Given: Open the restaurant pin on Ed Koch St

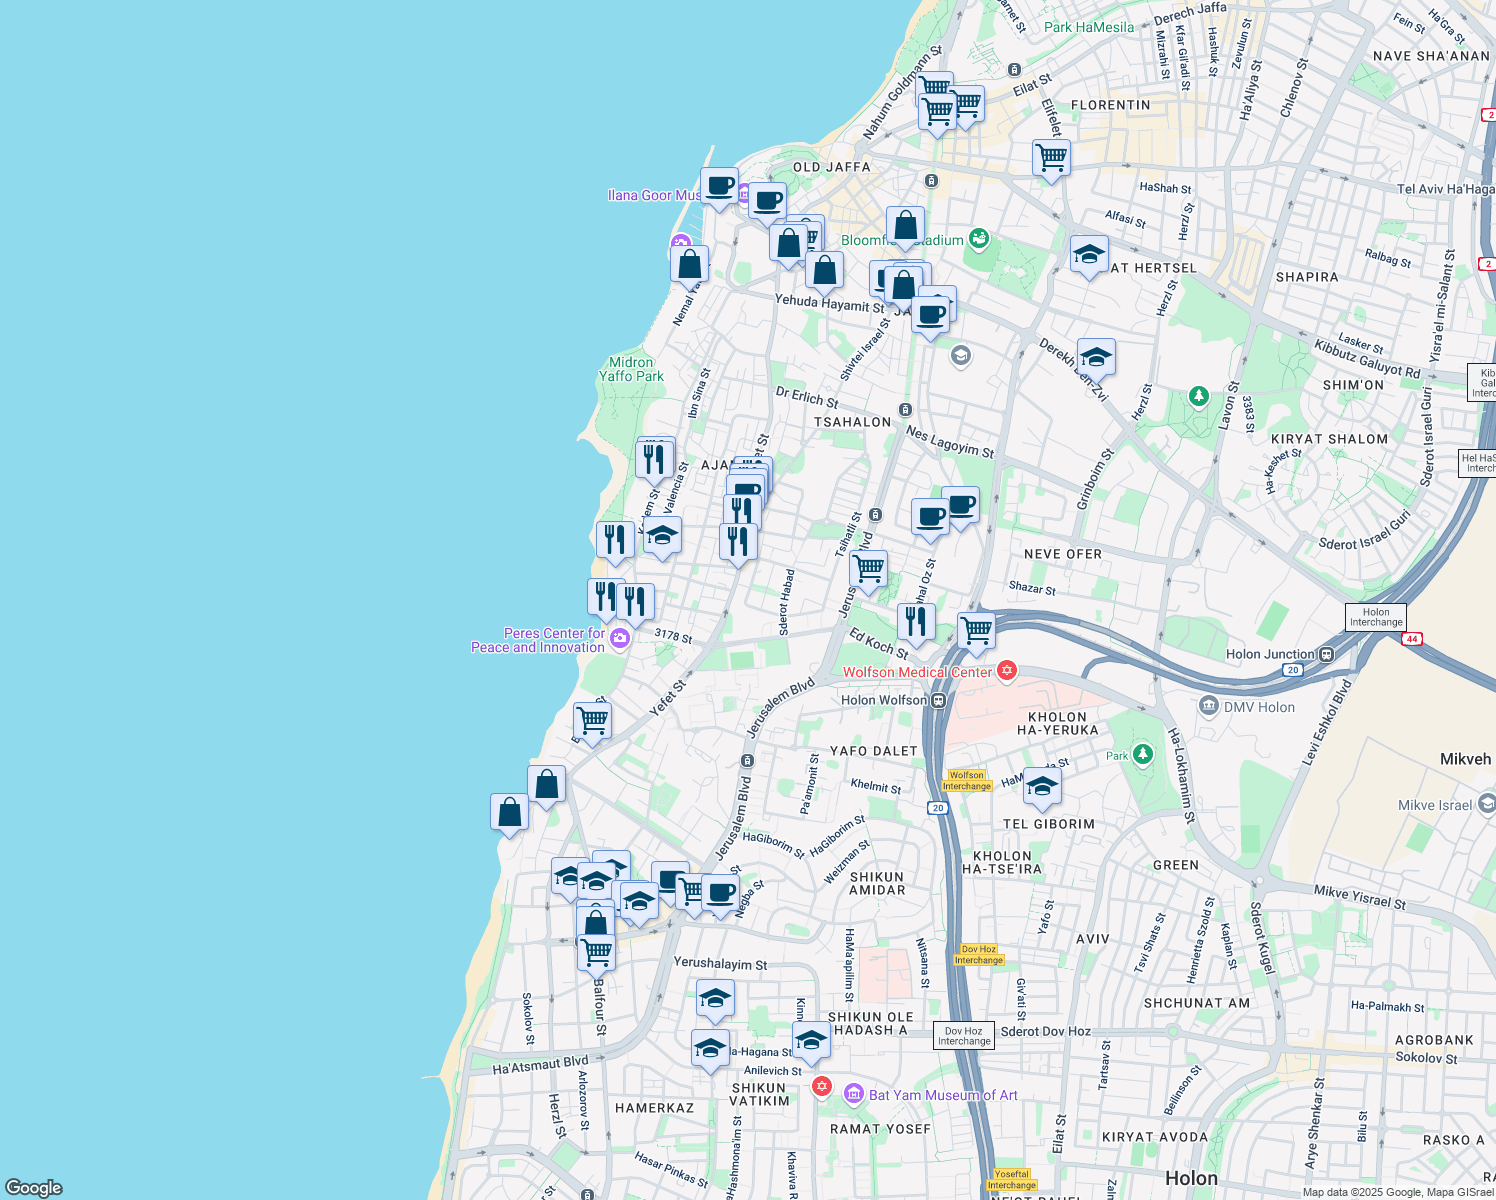Looking at the screenshot, I should [917, 622].
